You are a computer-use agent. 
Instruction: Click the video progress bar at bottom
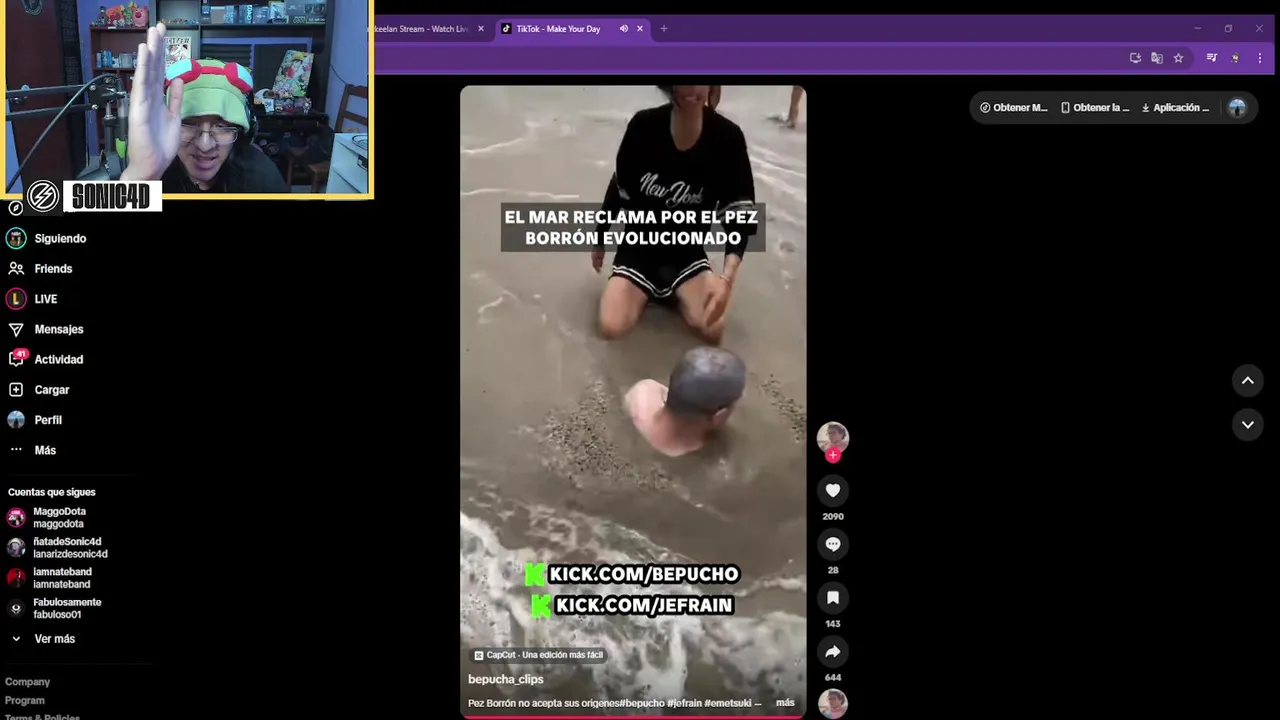tap(633, 716)
